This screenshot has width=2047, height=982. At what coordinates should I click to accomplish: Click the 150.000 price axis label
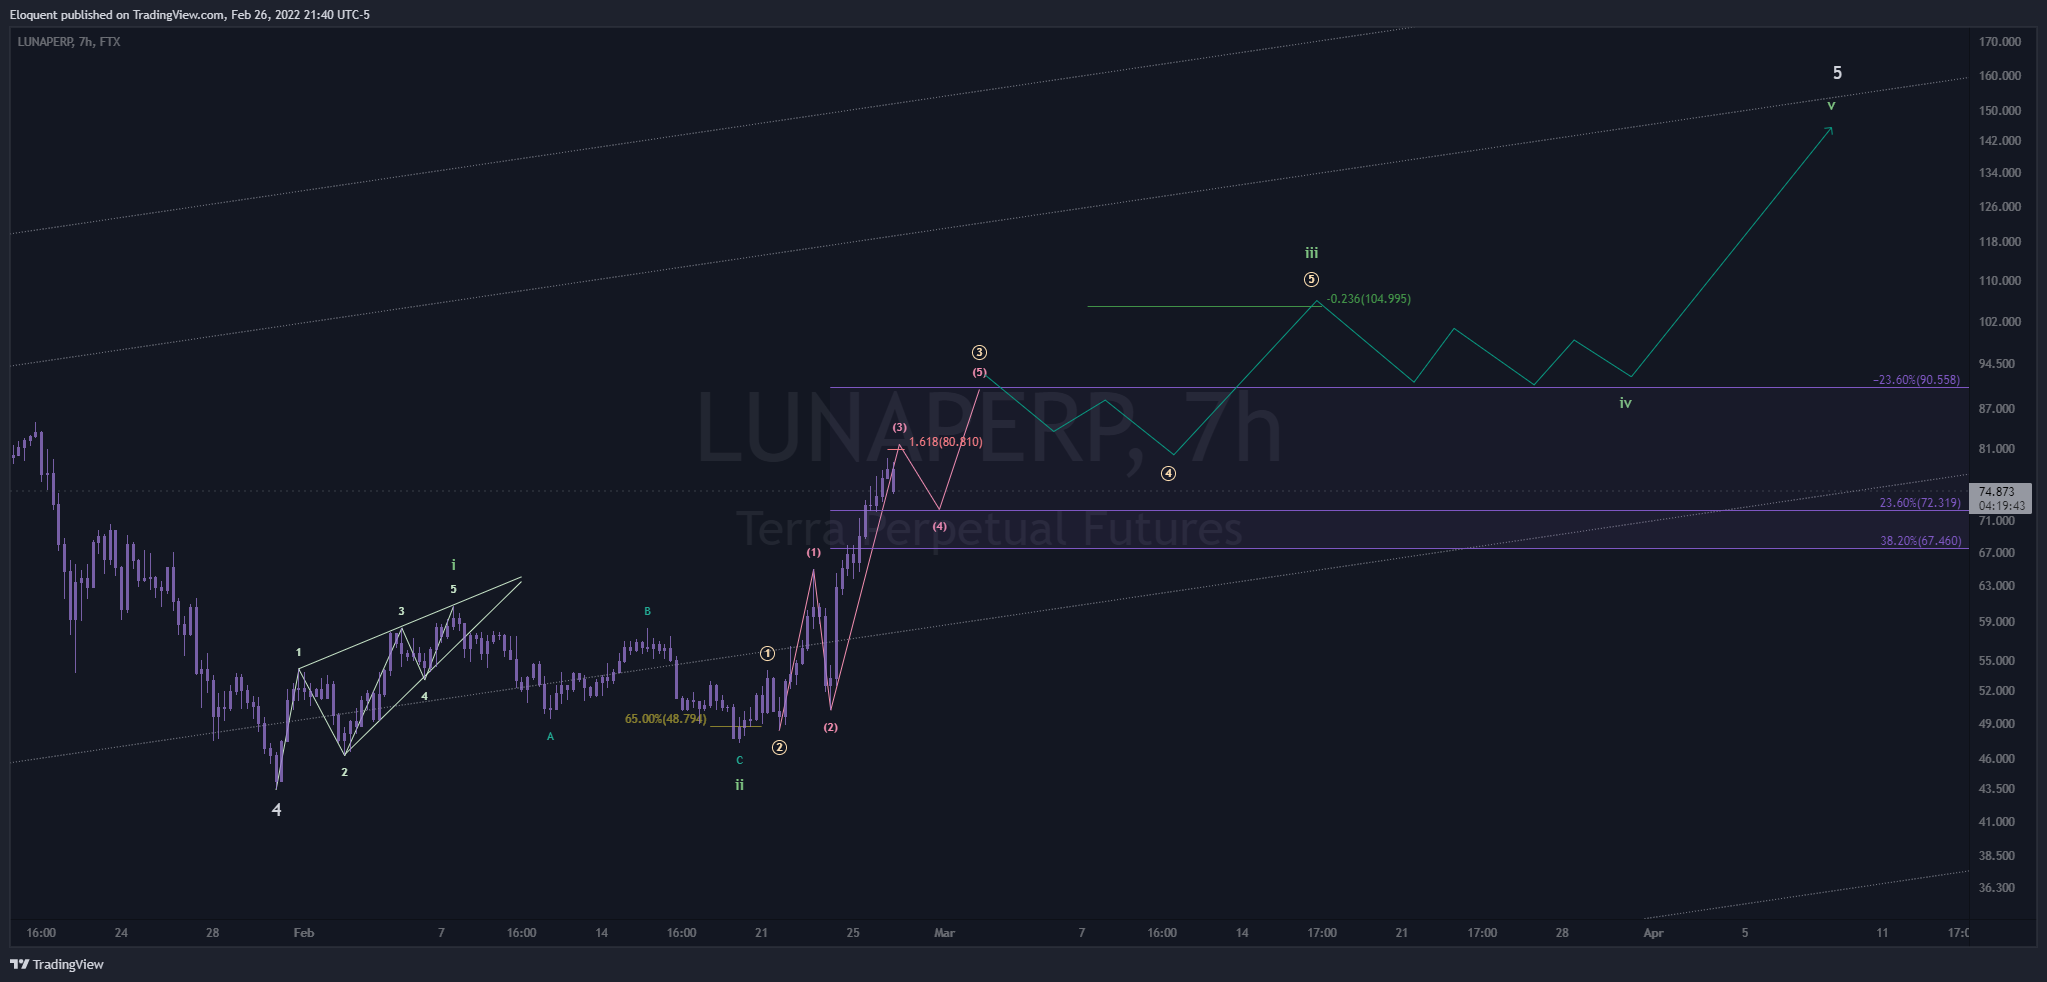(x=2000, y=111)
